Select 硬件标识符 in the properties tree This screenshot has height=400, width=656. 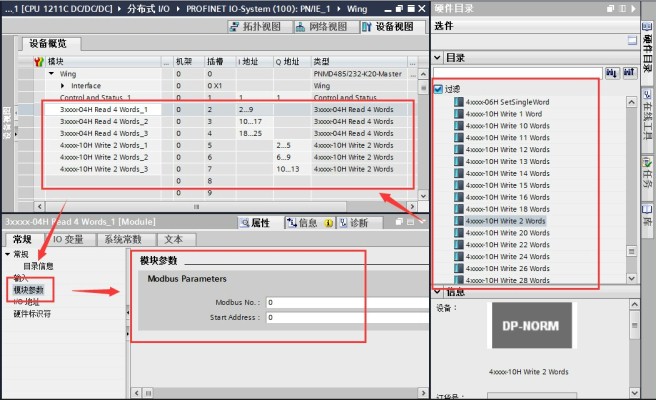32,313
